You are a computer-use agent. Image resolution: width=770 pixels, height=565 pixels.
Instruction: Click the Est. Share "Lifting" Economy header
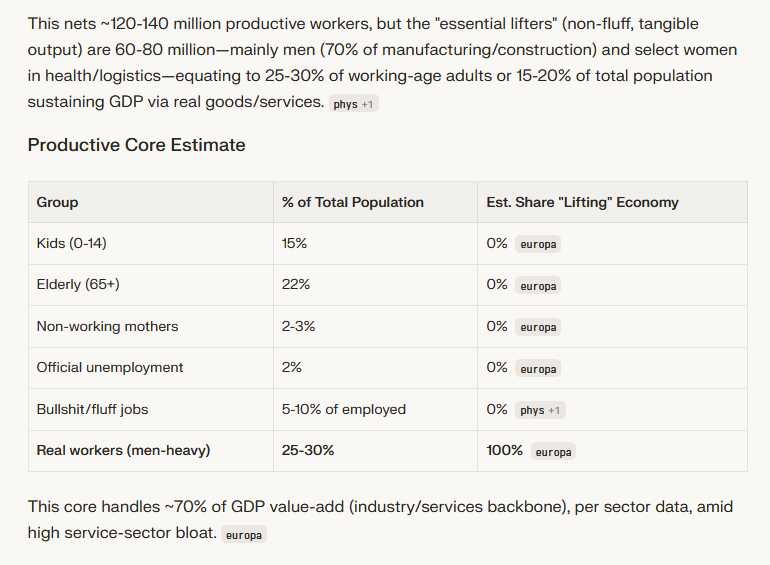coord(612,202)
